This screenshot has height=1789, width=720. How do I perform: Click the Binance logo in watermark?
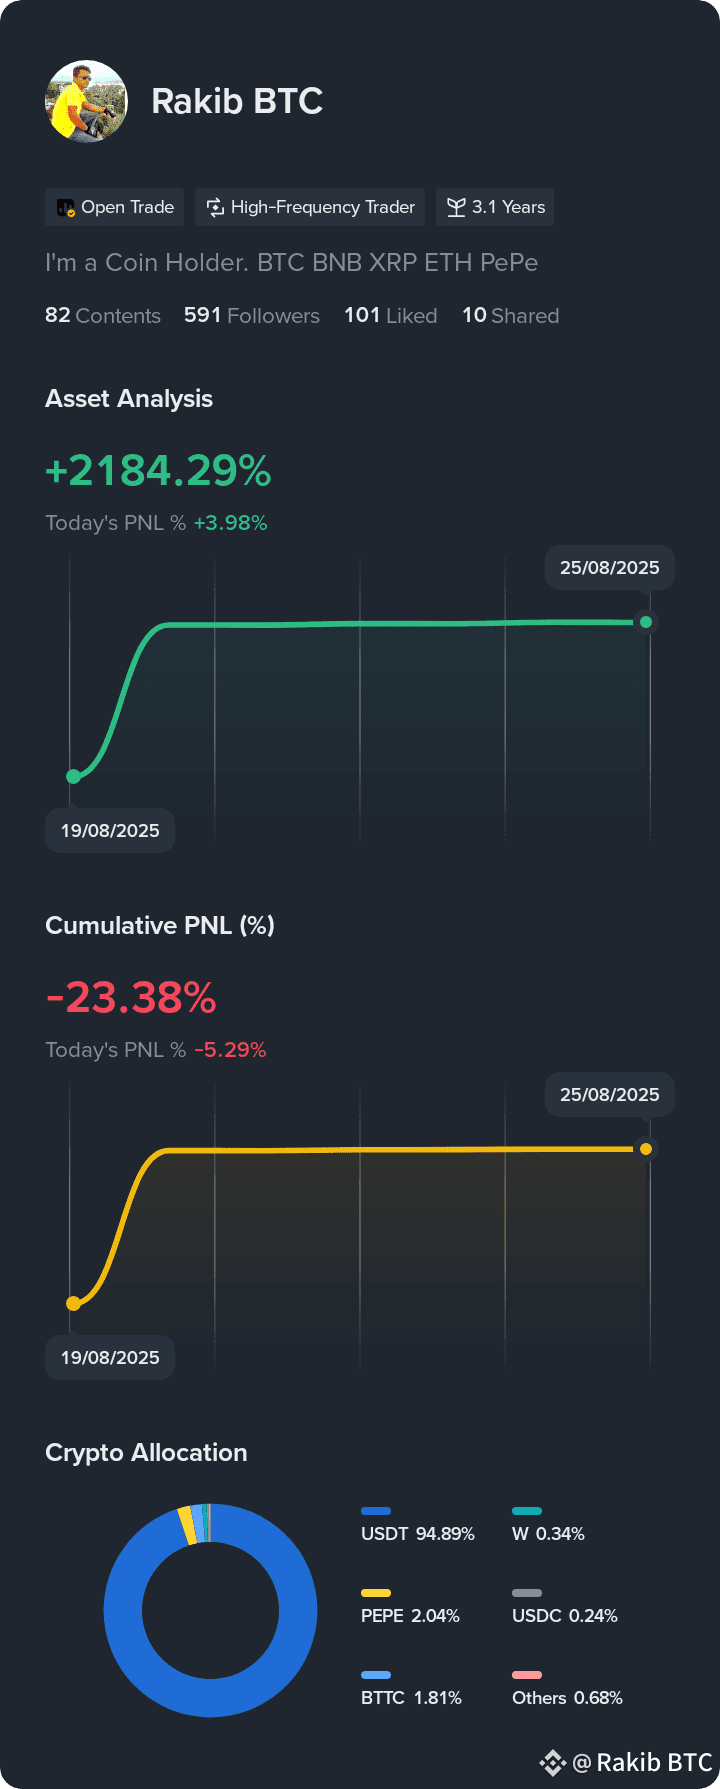click(x=553, y=1762)
